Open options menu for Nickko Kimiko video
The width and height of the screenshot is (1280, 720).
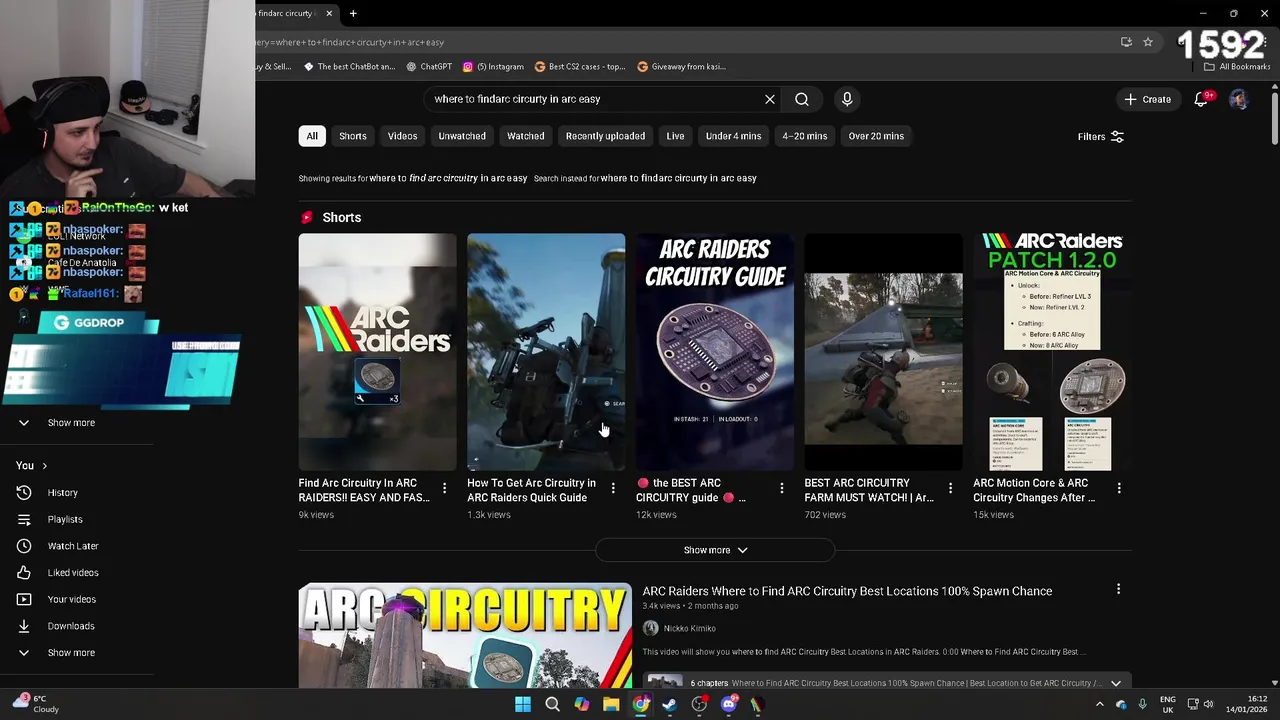(x=1118, y=590)
